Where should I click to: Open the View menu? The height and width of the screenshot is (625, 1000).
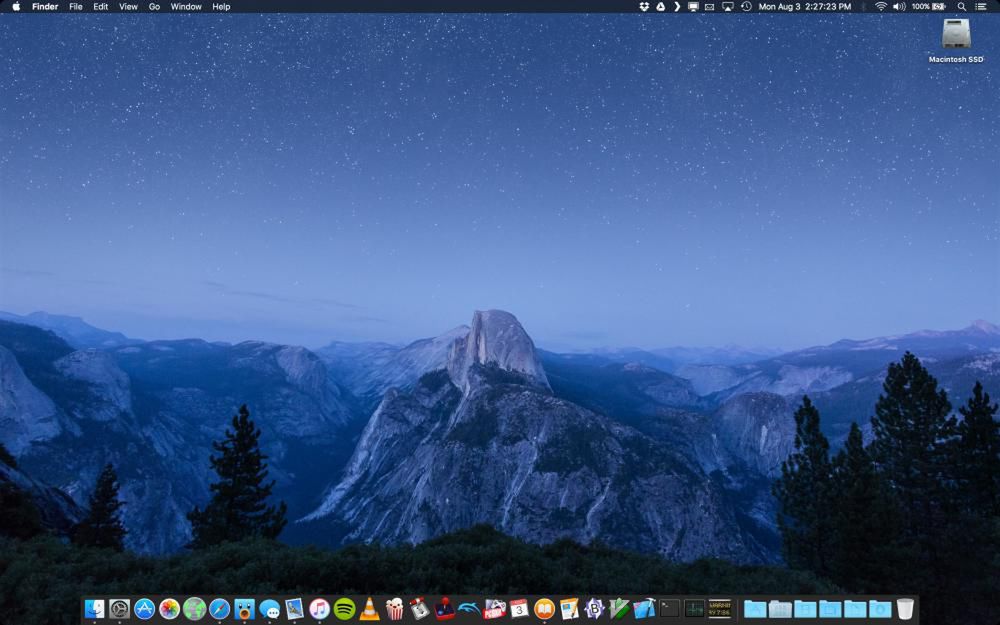coord(128,6)
